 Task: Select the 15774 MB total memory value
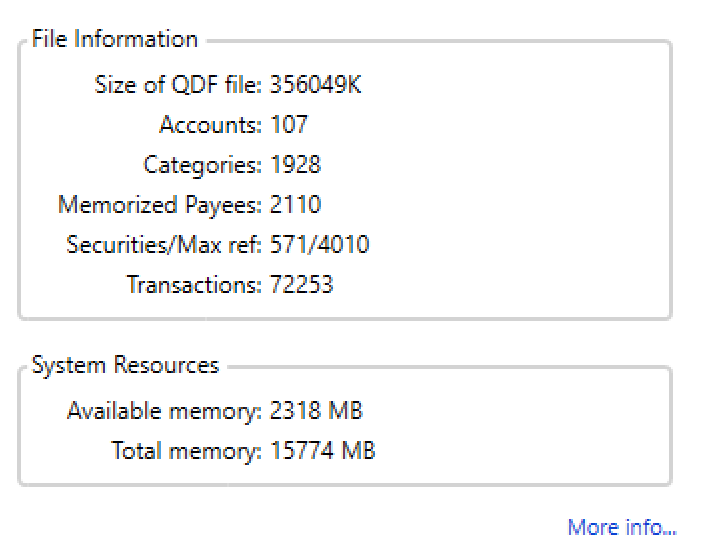click(323, 451)
